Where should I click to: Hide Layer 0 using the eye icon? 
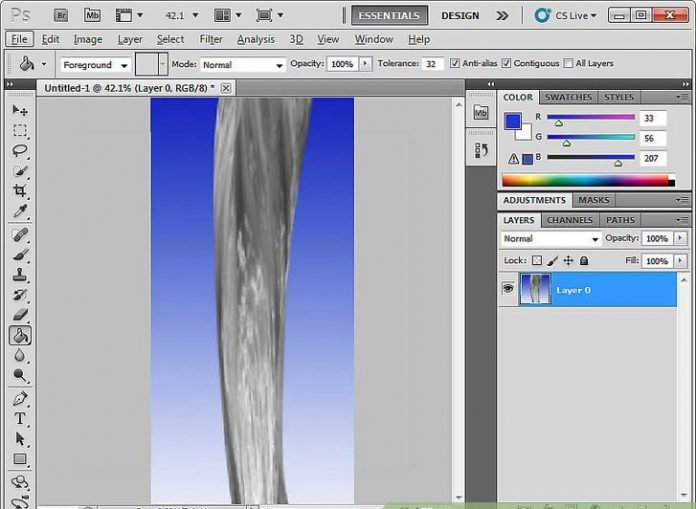click(x=508, y=289)
